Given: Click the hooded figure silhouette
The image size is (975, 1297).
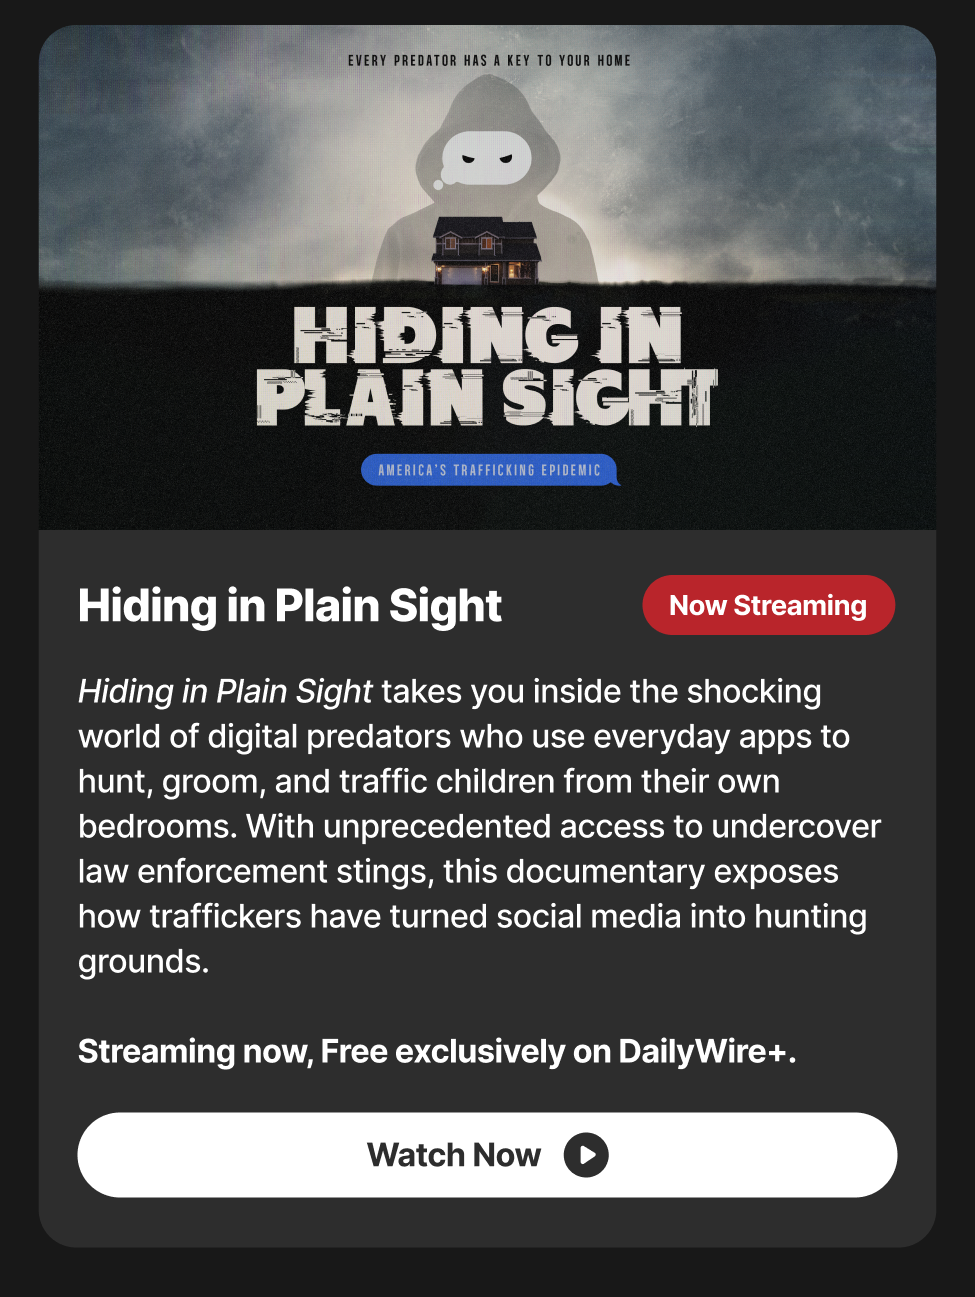Looking at the screenshot, I should pyautogui.click(x=487, y=180).
